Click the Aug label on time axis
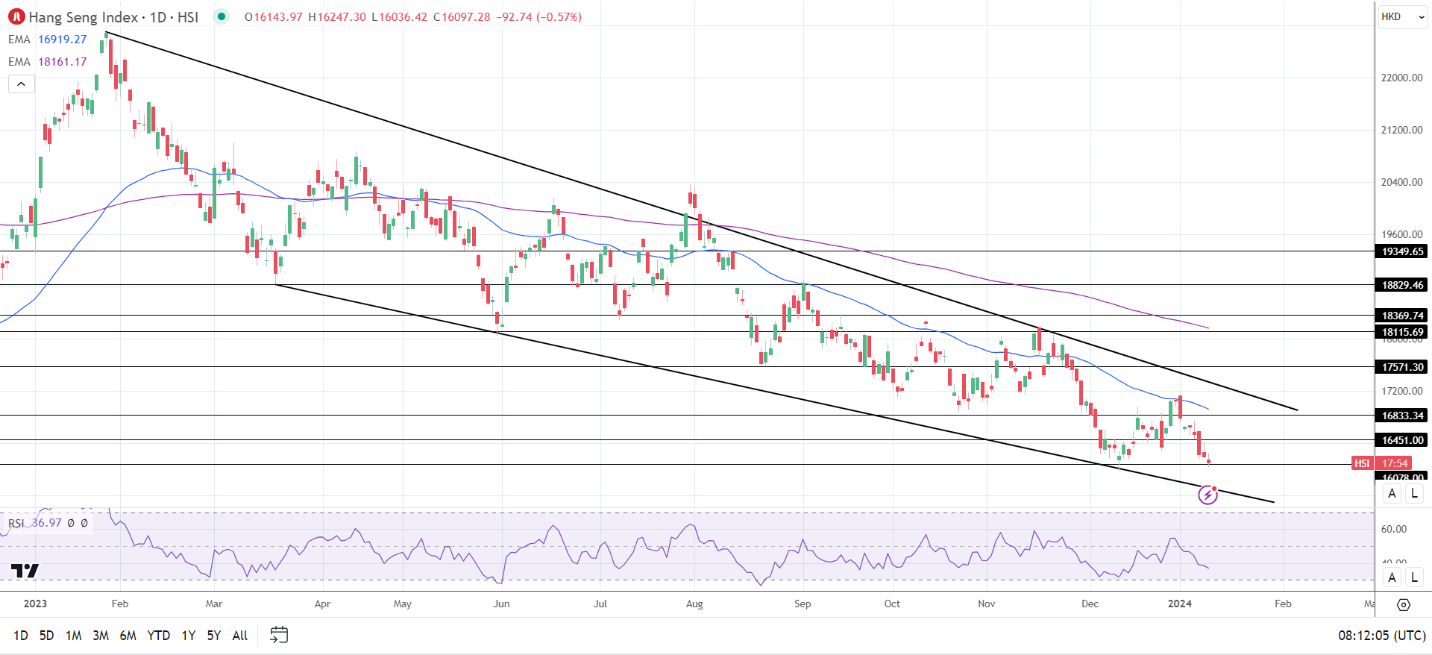This screenshot has width=1432, height=655. pos(695,604)
